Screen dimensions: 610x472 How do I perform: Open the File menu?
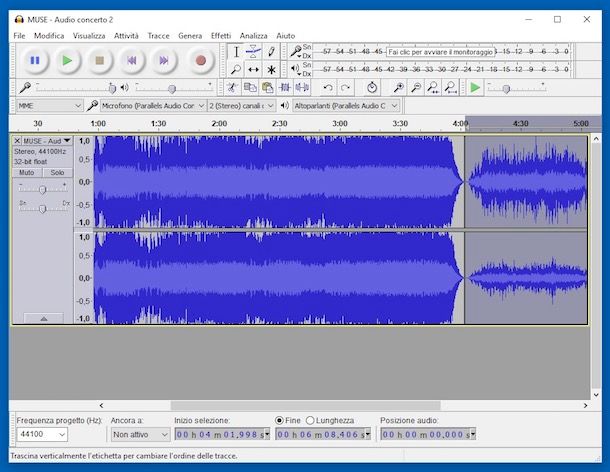(19, 36)
